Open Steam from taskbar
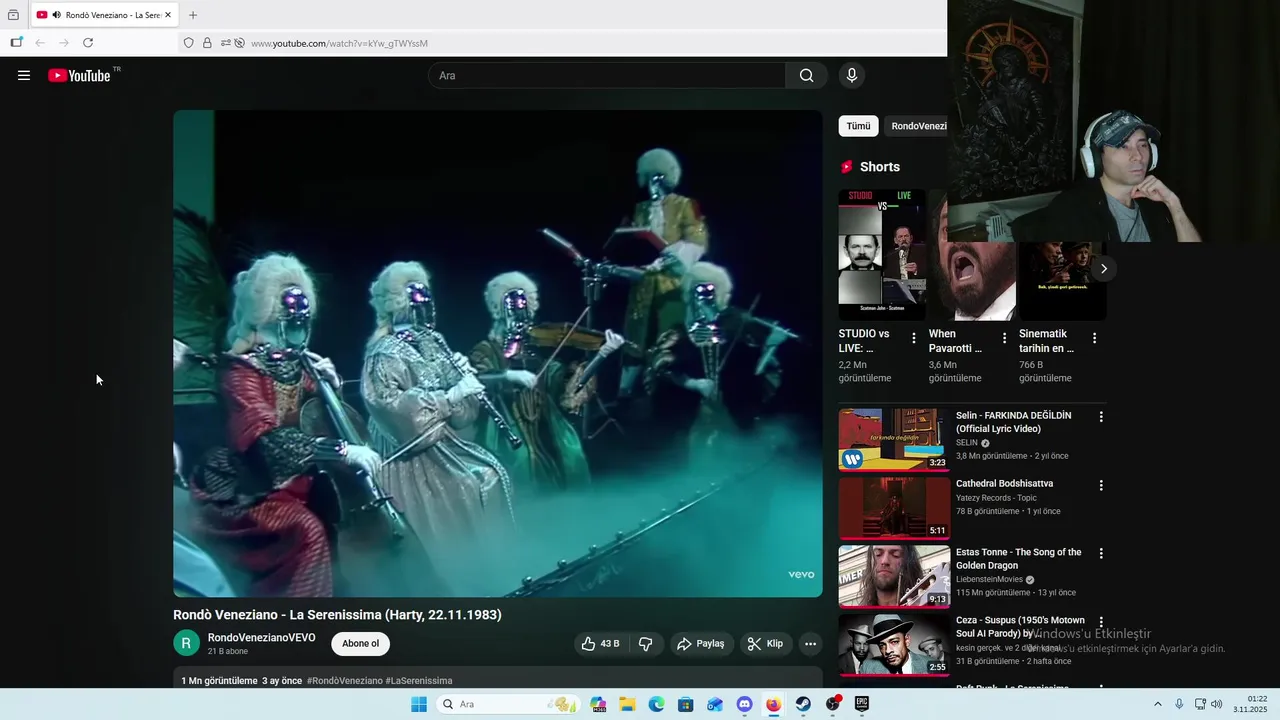 click(x=803, y=704)
